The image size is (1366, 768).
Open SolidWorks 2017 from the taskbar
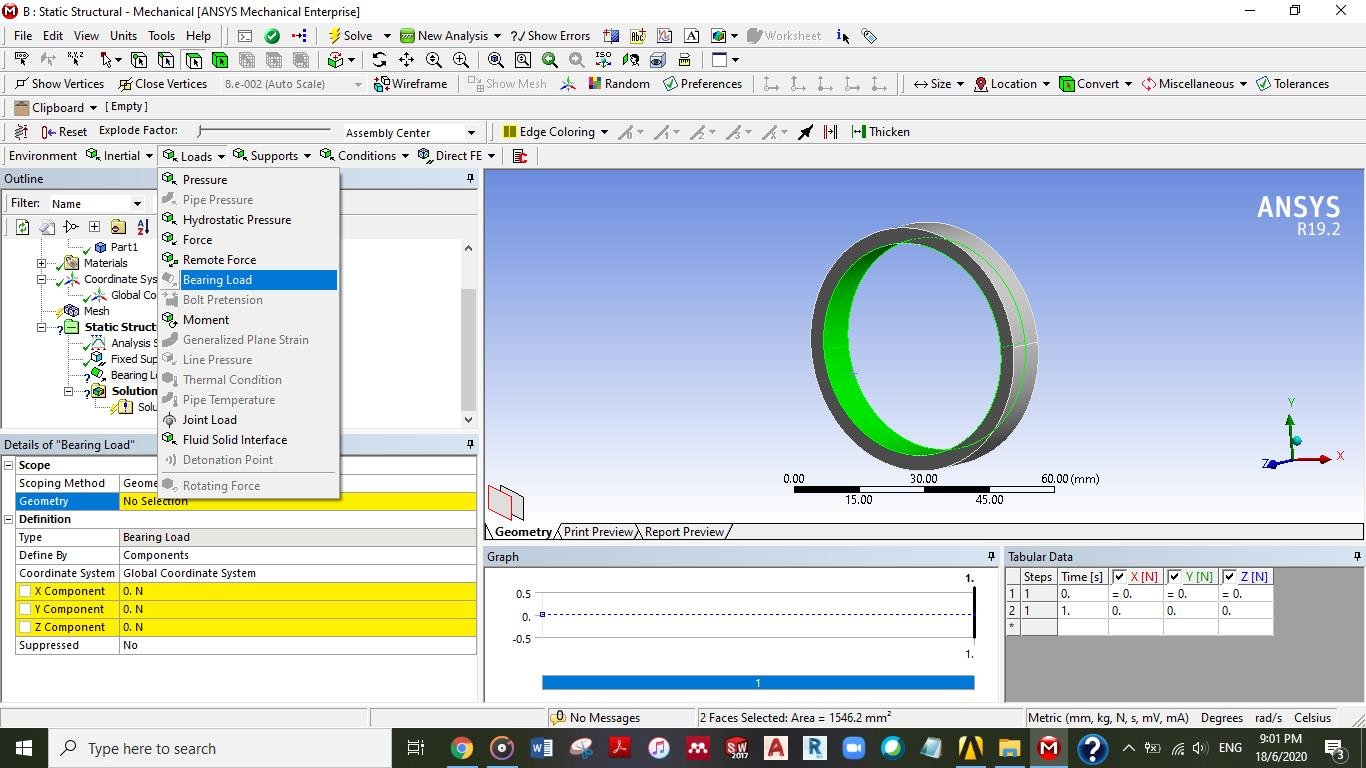click(737, 748)
